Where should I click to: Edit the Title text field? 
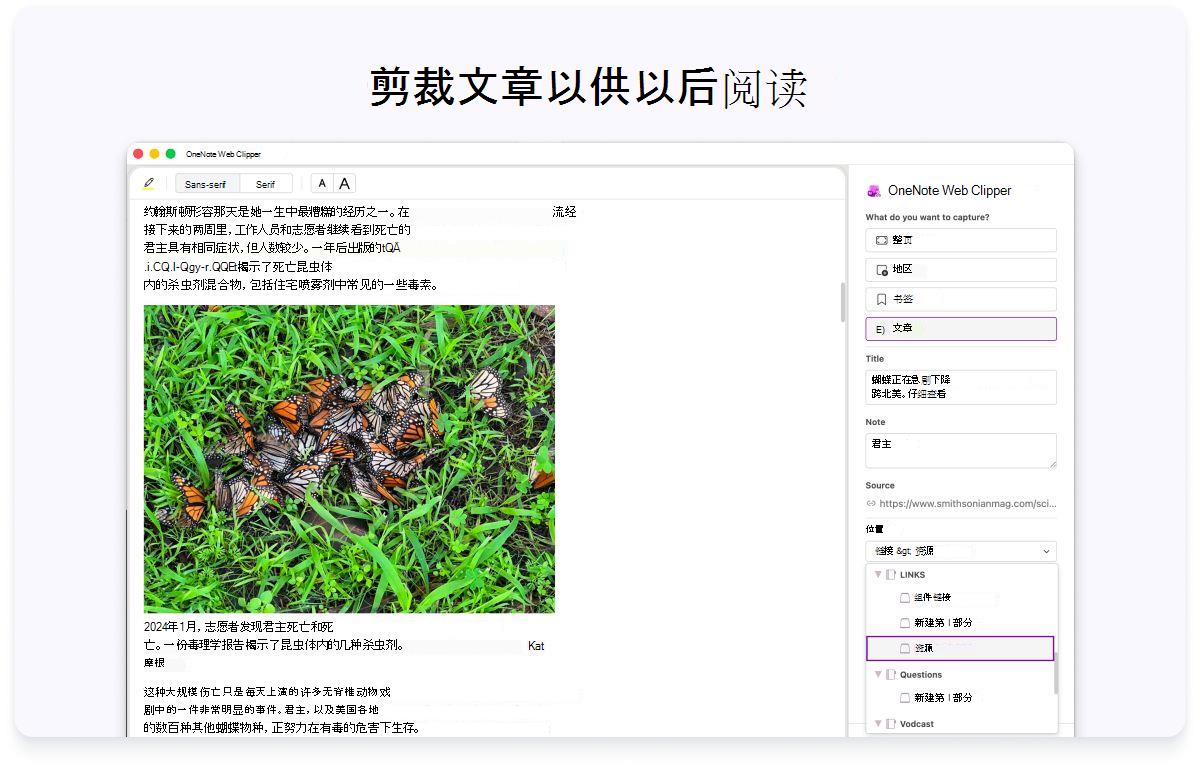[961, 387]
